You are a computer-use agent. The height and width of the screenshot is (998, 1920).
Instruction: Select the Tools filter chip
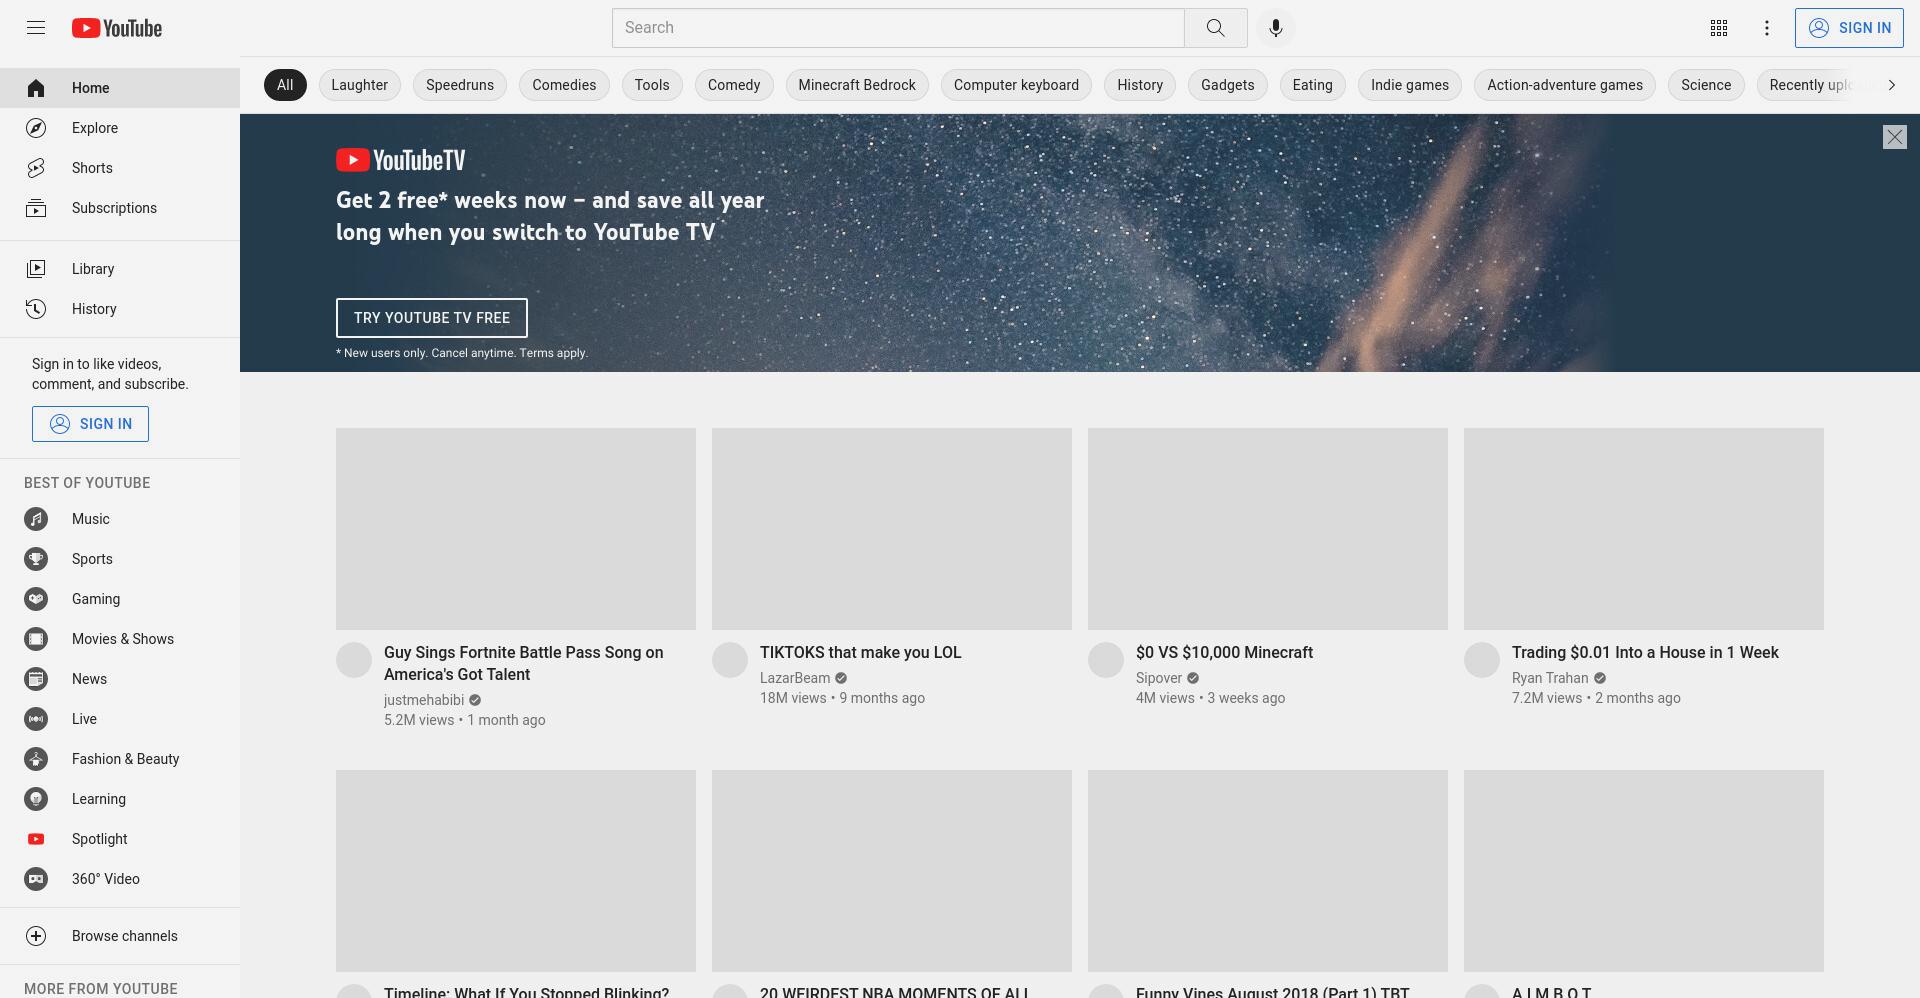coord(652,85)
